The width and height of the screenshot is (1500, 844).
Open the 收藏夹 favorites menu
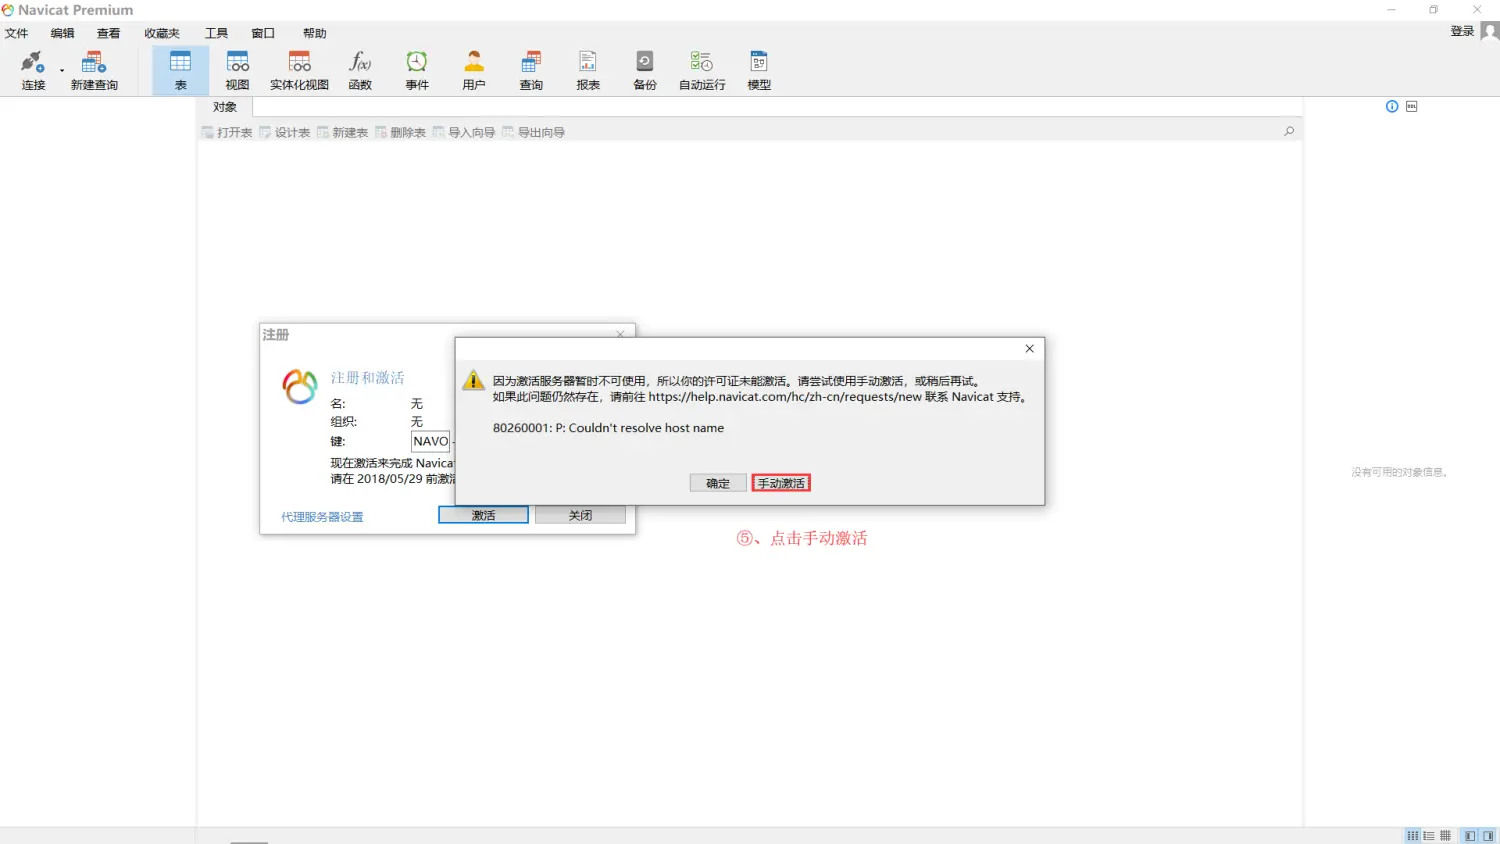point(162,33)
